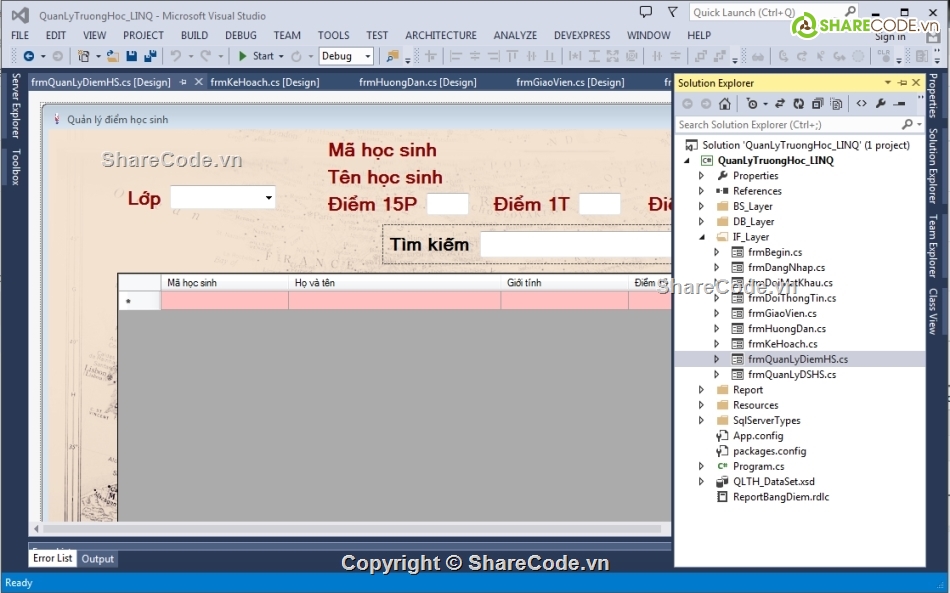Expand the Report folder
The width and height of the screenshot is (950, 593).
pyautogui.click(x=702, y=389)
